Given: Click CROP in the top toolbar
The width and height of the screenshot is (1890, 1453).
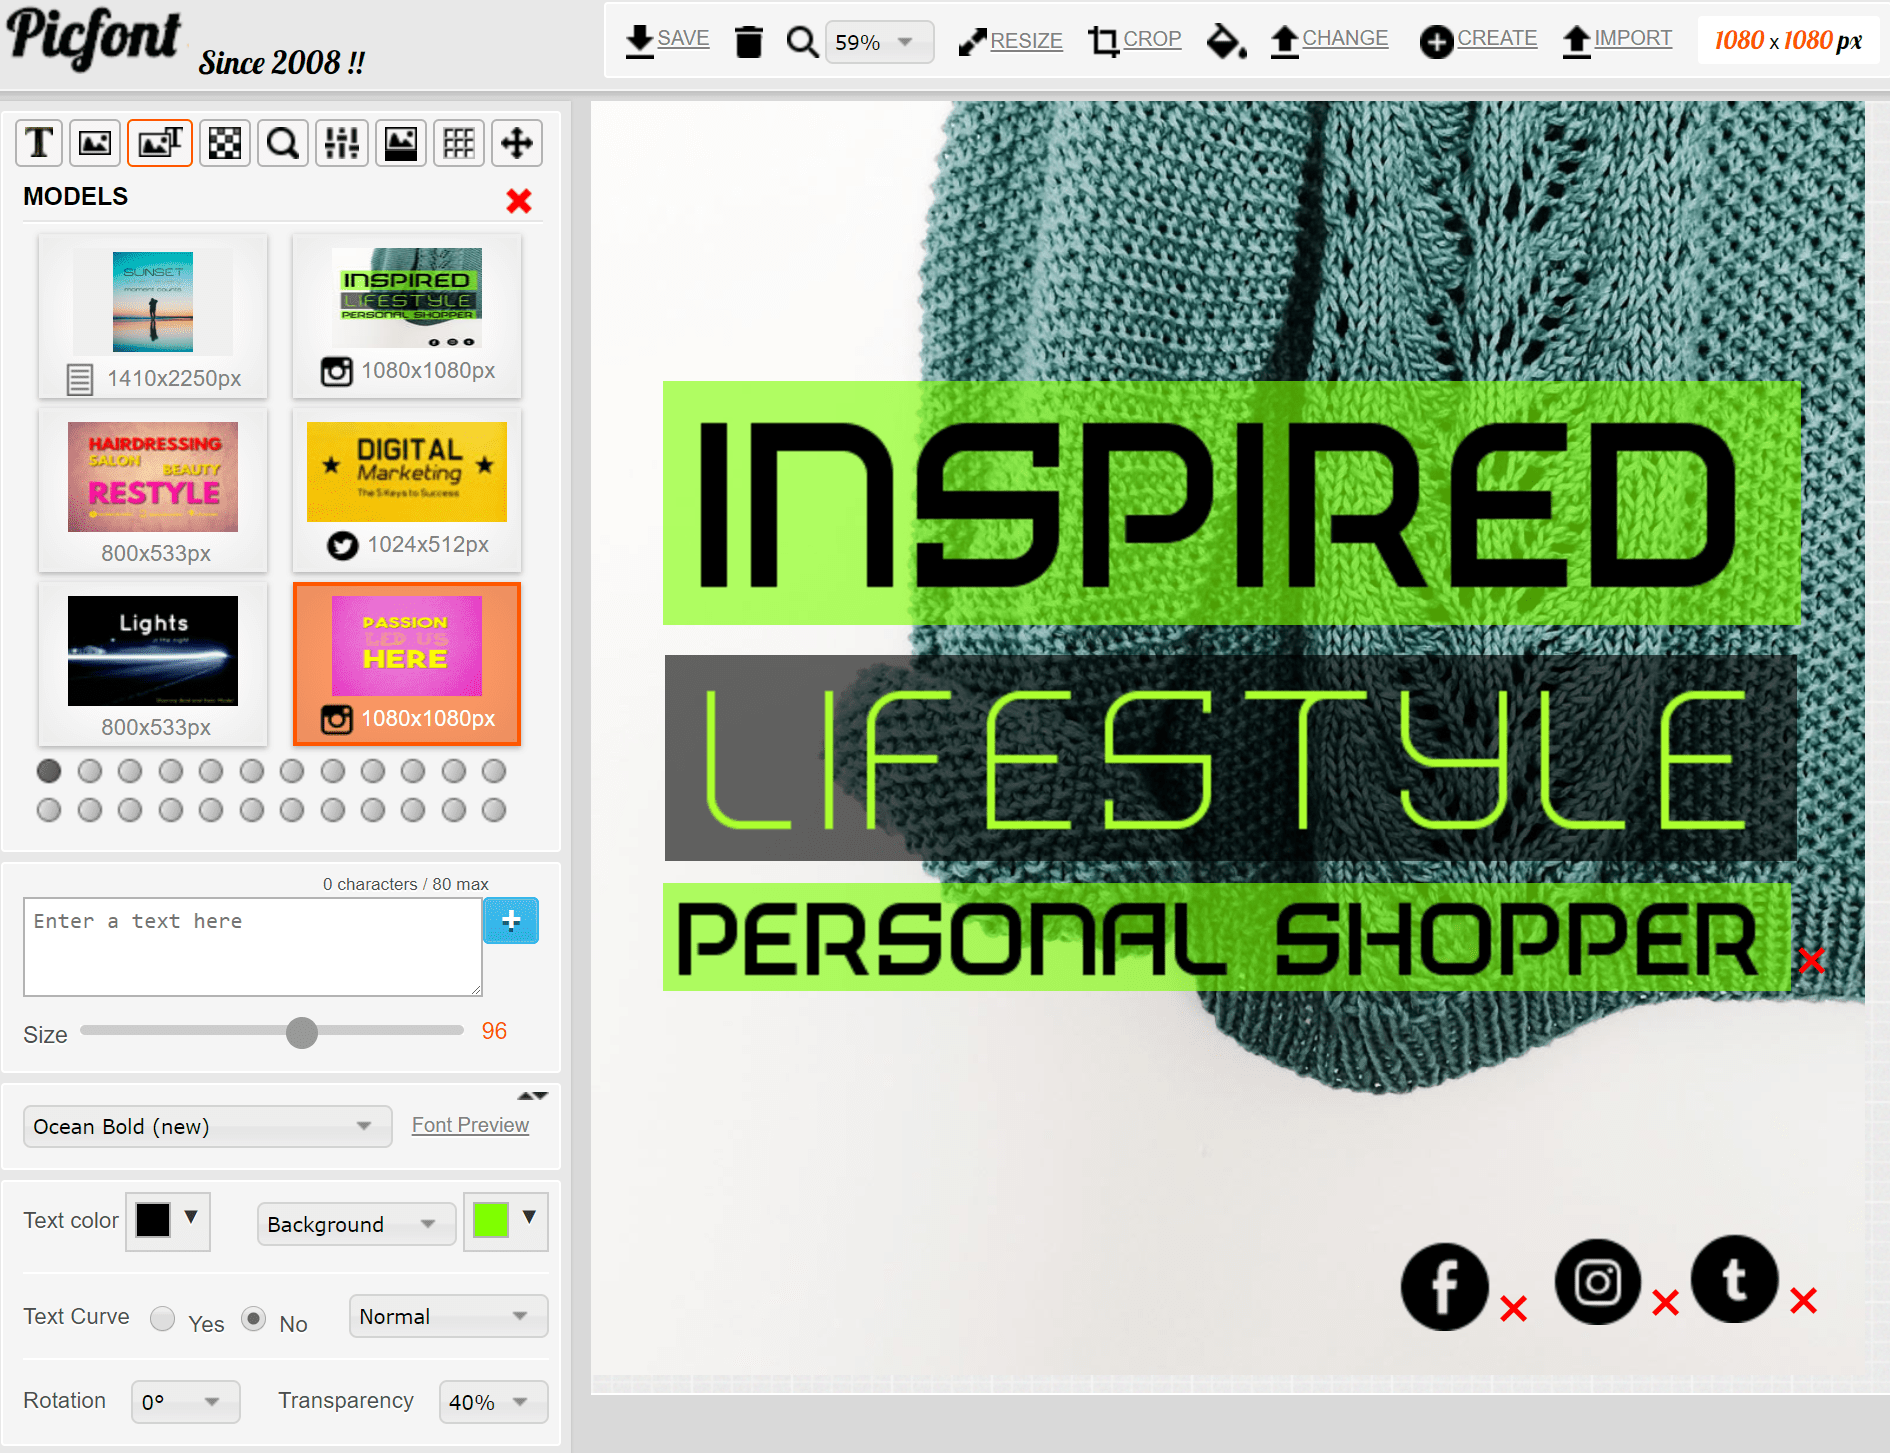Looking at the screenshot, I should [x=1135, y=41].
